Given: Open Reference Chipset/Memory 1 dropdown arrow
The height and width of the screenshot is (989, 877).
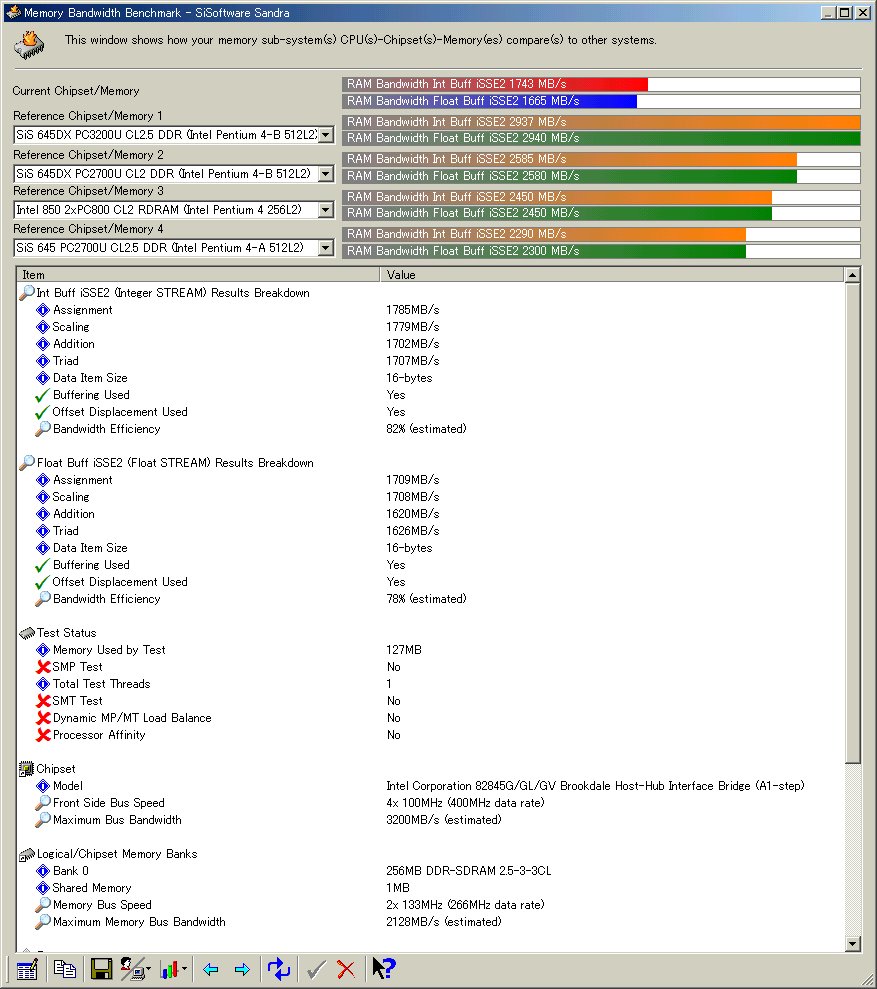Looking at the screenshot, I should (326, 135).
